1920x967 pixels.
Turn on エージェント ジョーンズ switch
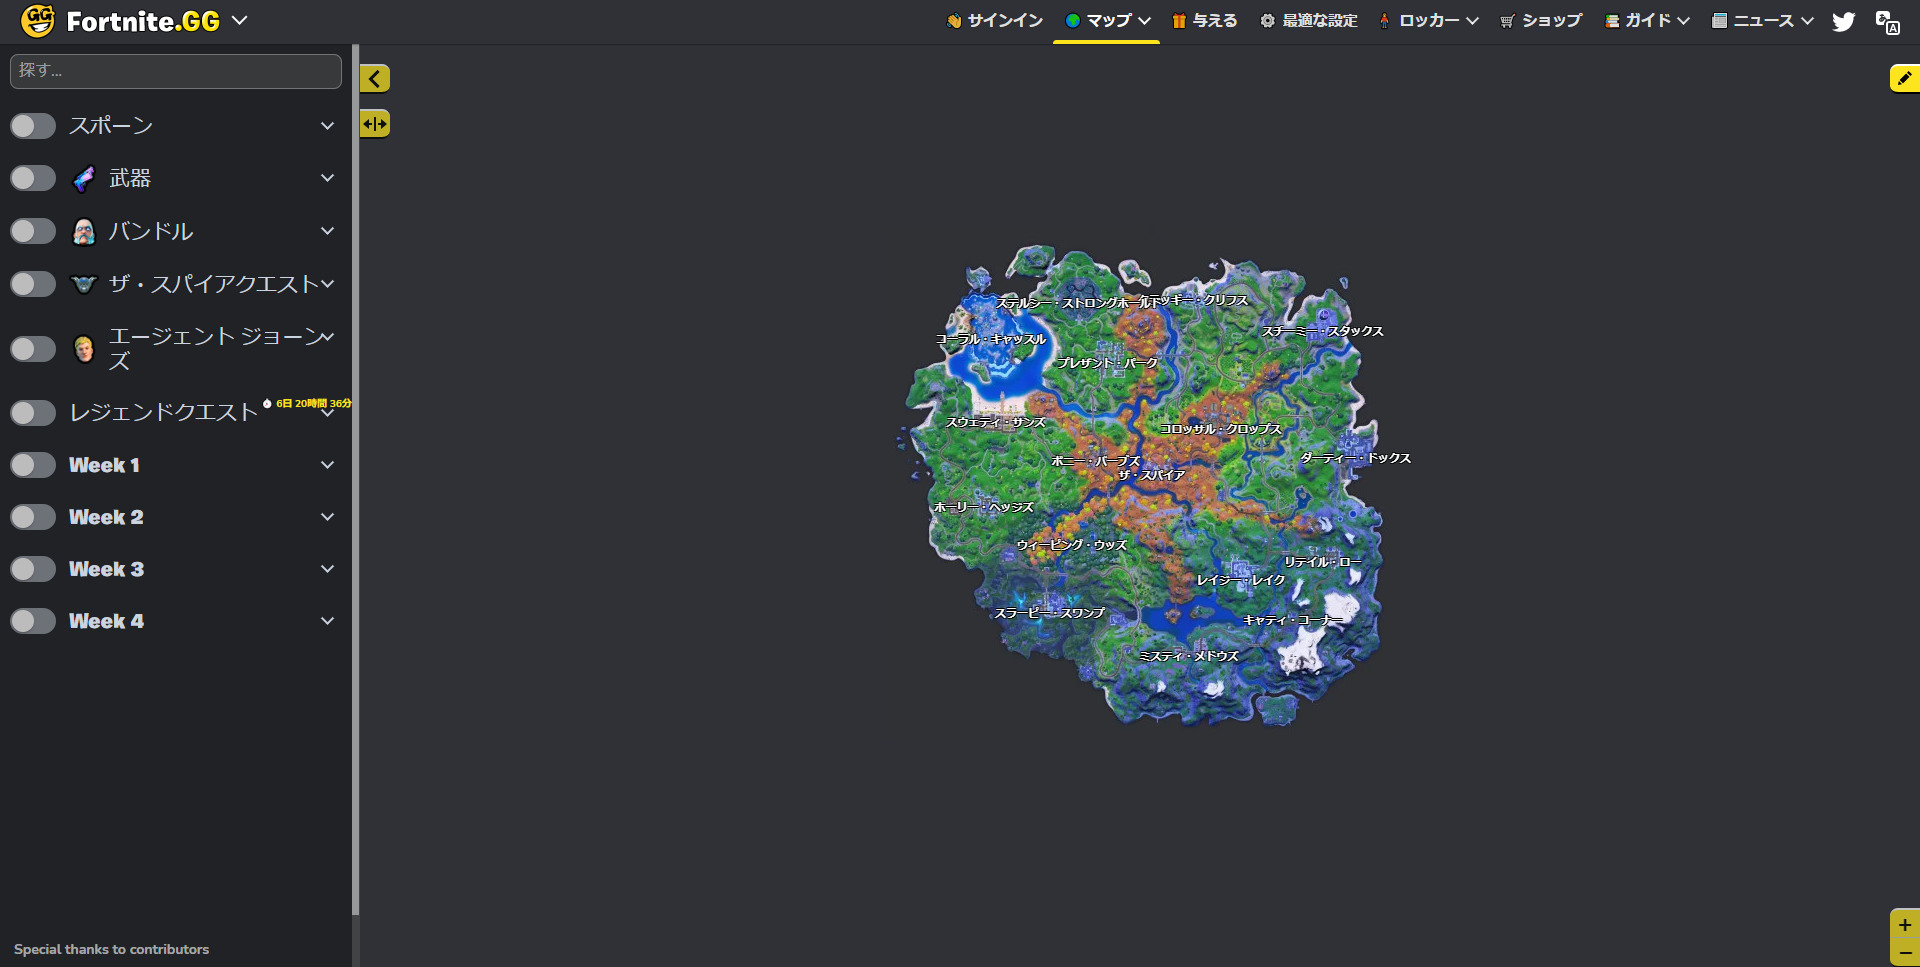coord(33,349)
